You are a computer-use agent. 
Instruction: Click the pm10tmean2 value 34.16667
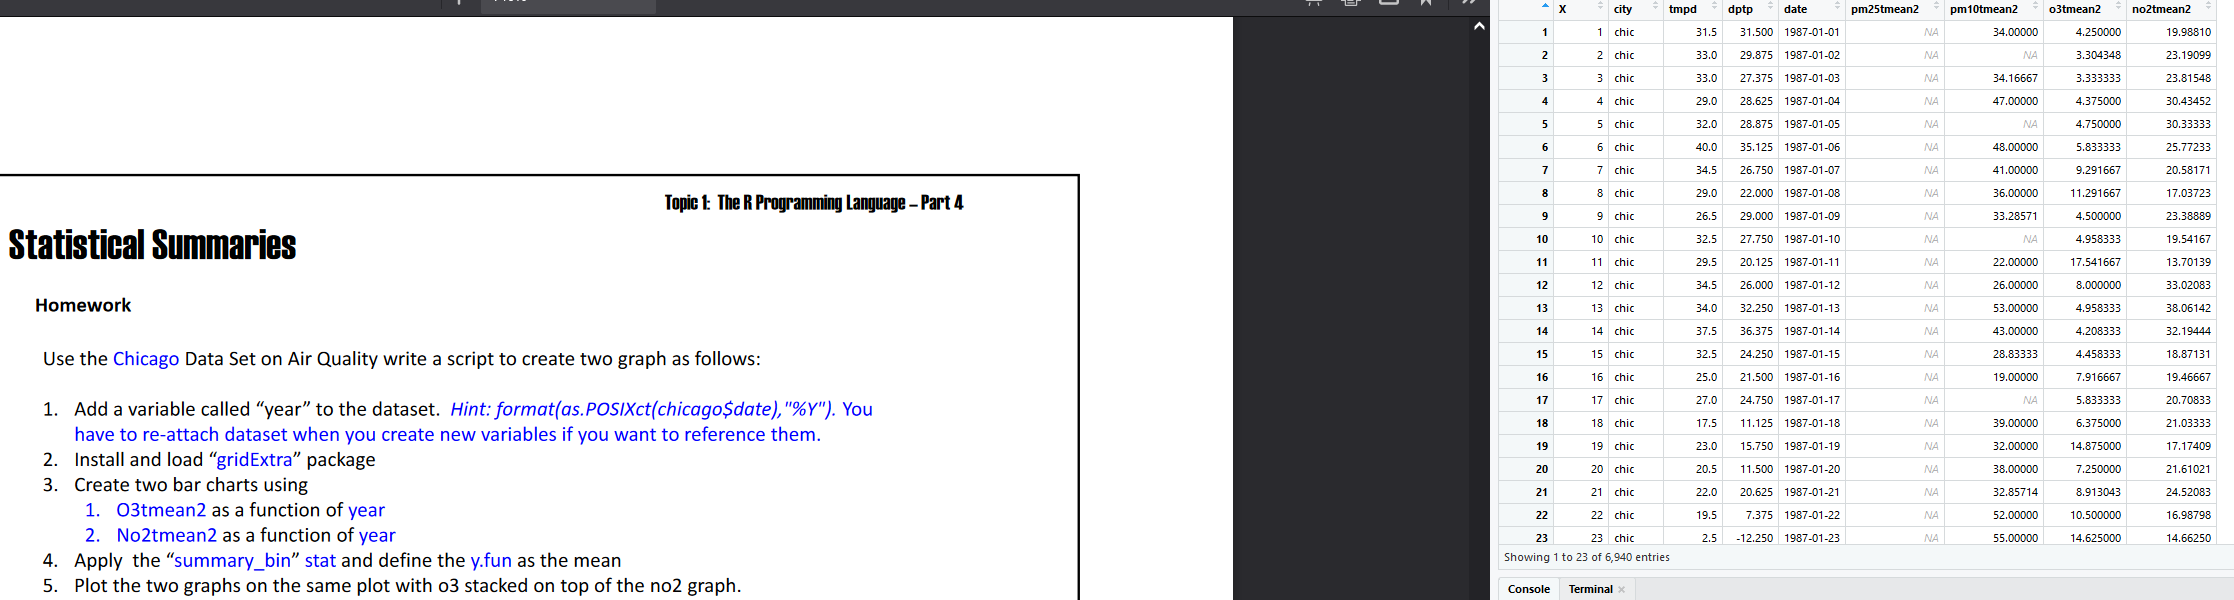point(2015,78)
